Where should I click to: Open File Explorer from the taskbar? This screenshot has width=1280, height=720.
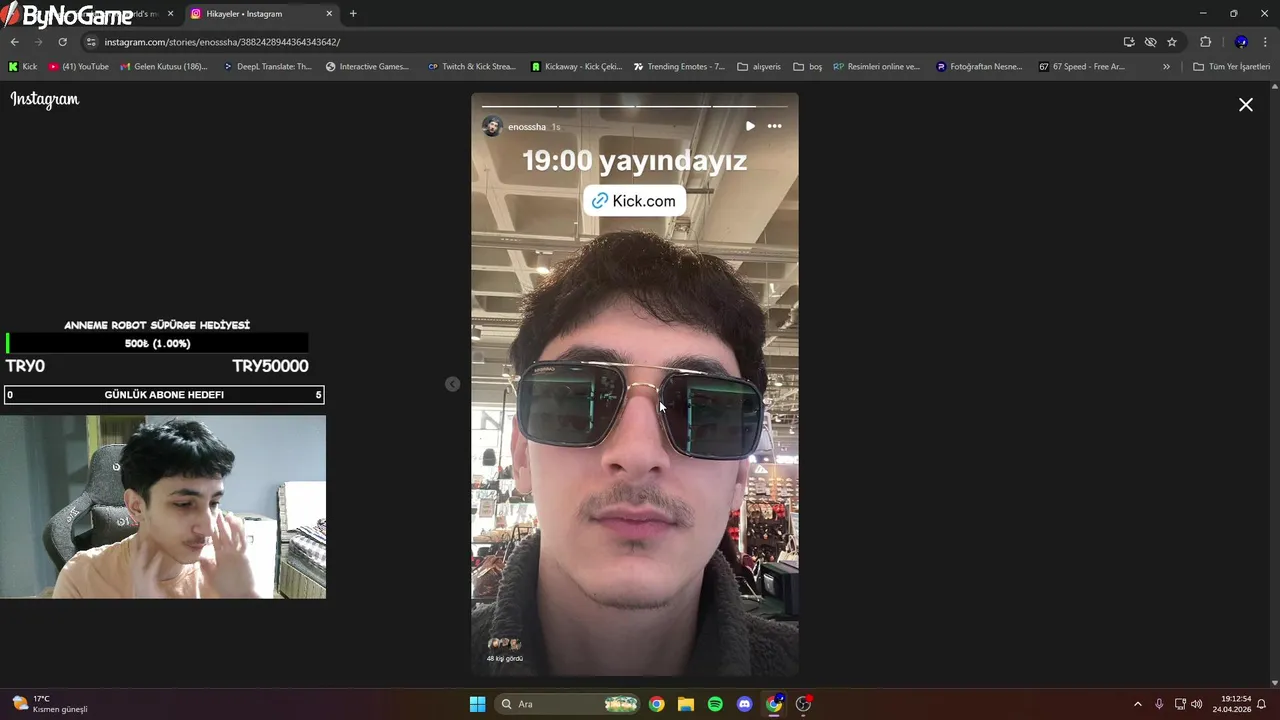[686, 704]
